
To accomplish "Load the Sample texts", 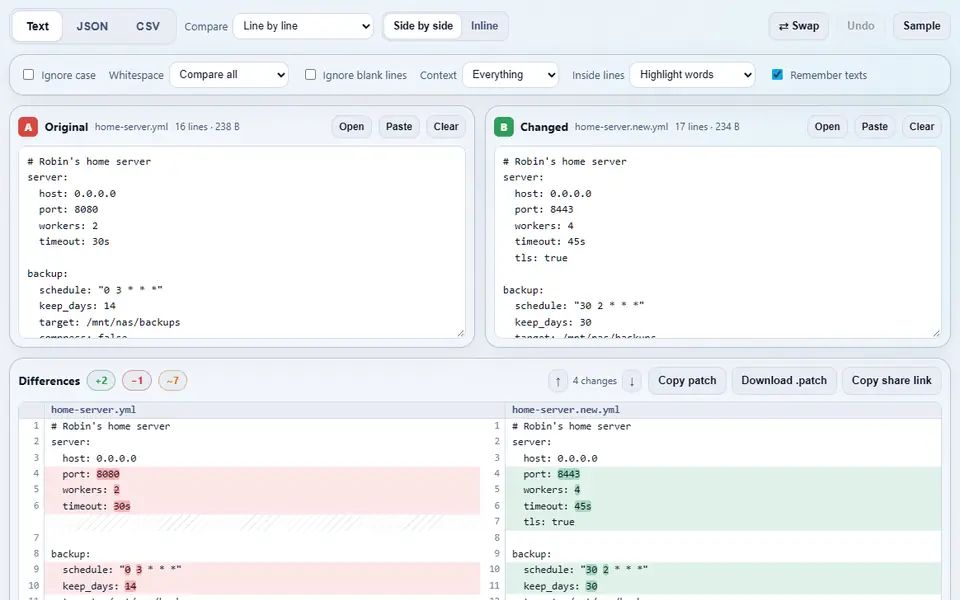I will coord(921,26).
